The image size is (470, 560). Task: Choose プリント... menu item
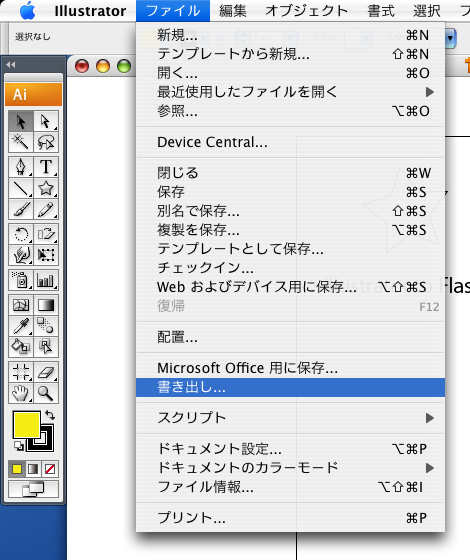(x=290, y=518)
